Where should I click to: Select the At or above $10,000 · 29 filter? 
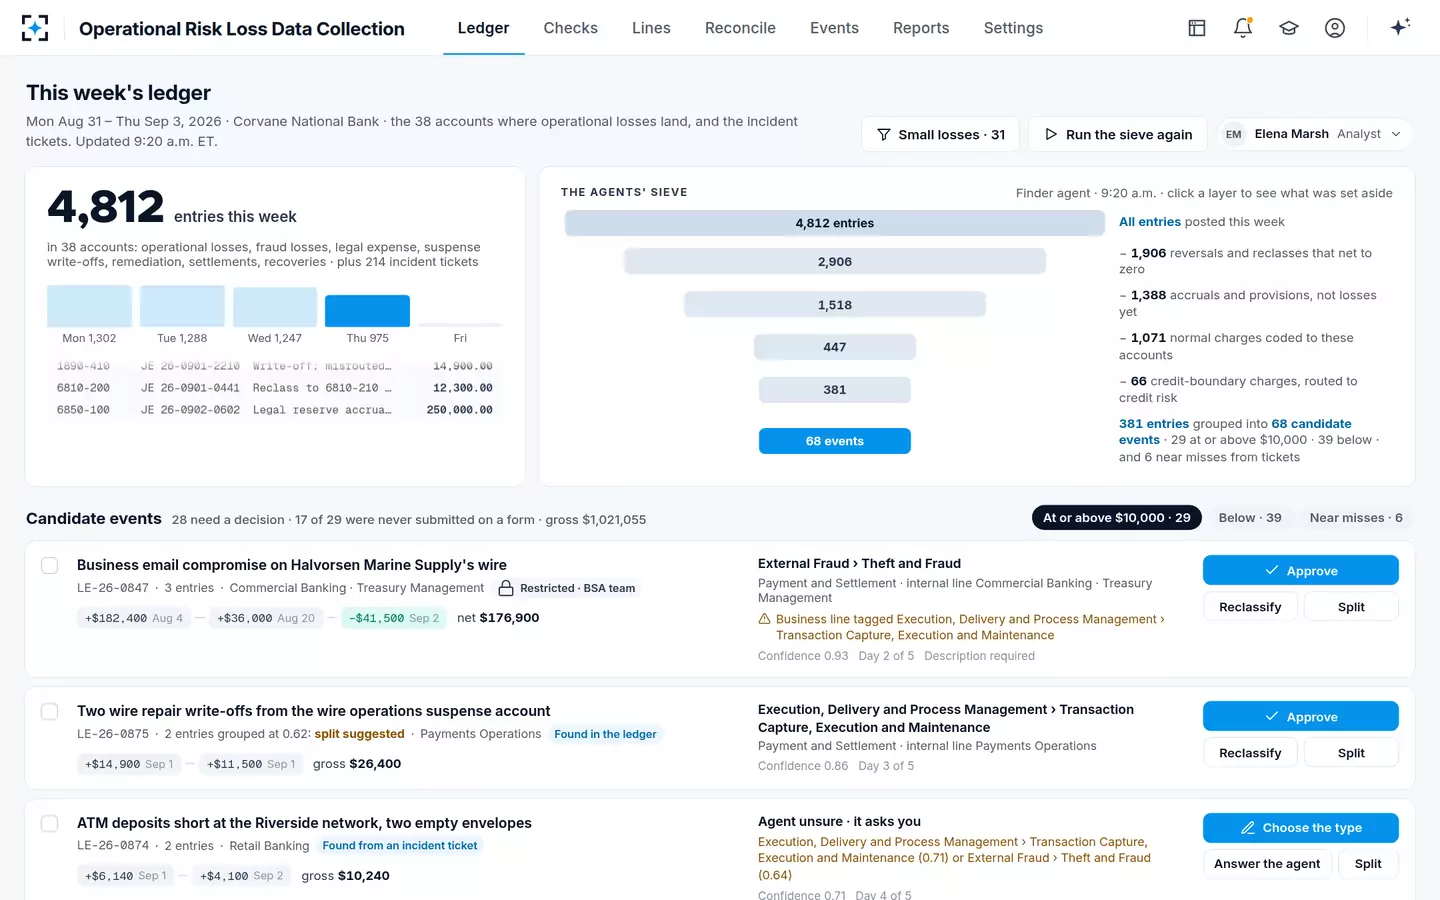coord(1116,518)
